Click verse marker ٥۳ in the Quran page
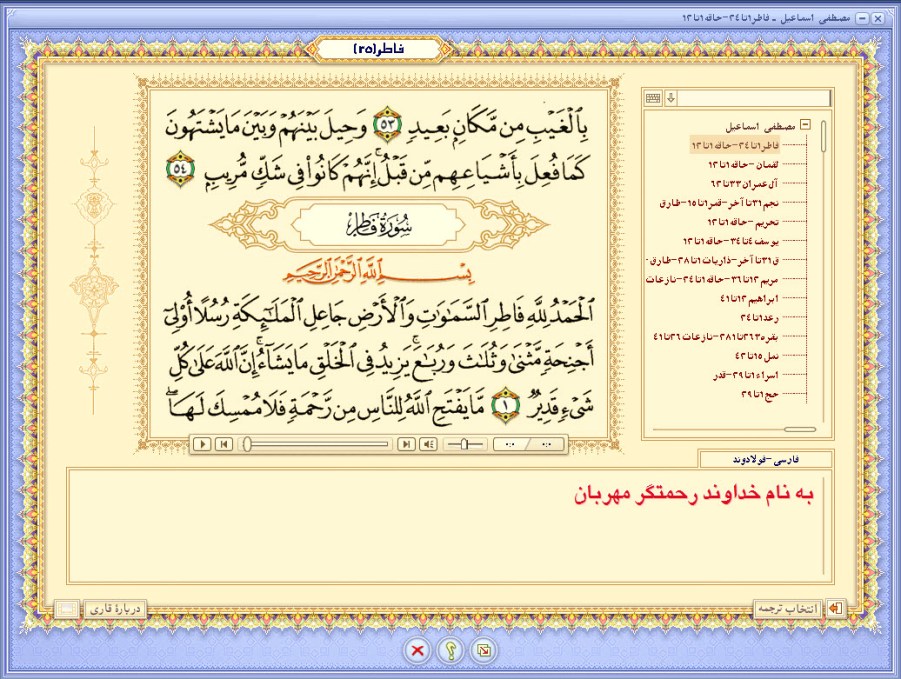This screenshot has height=679, width=901. pyautogui.click(x=388, y=125)
